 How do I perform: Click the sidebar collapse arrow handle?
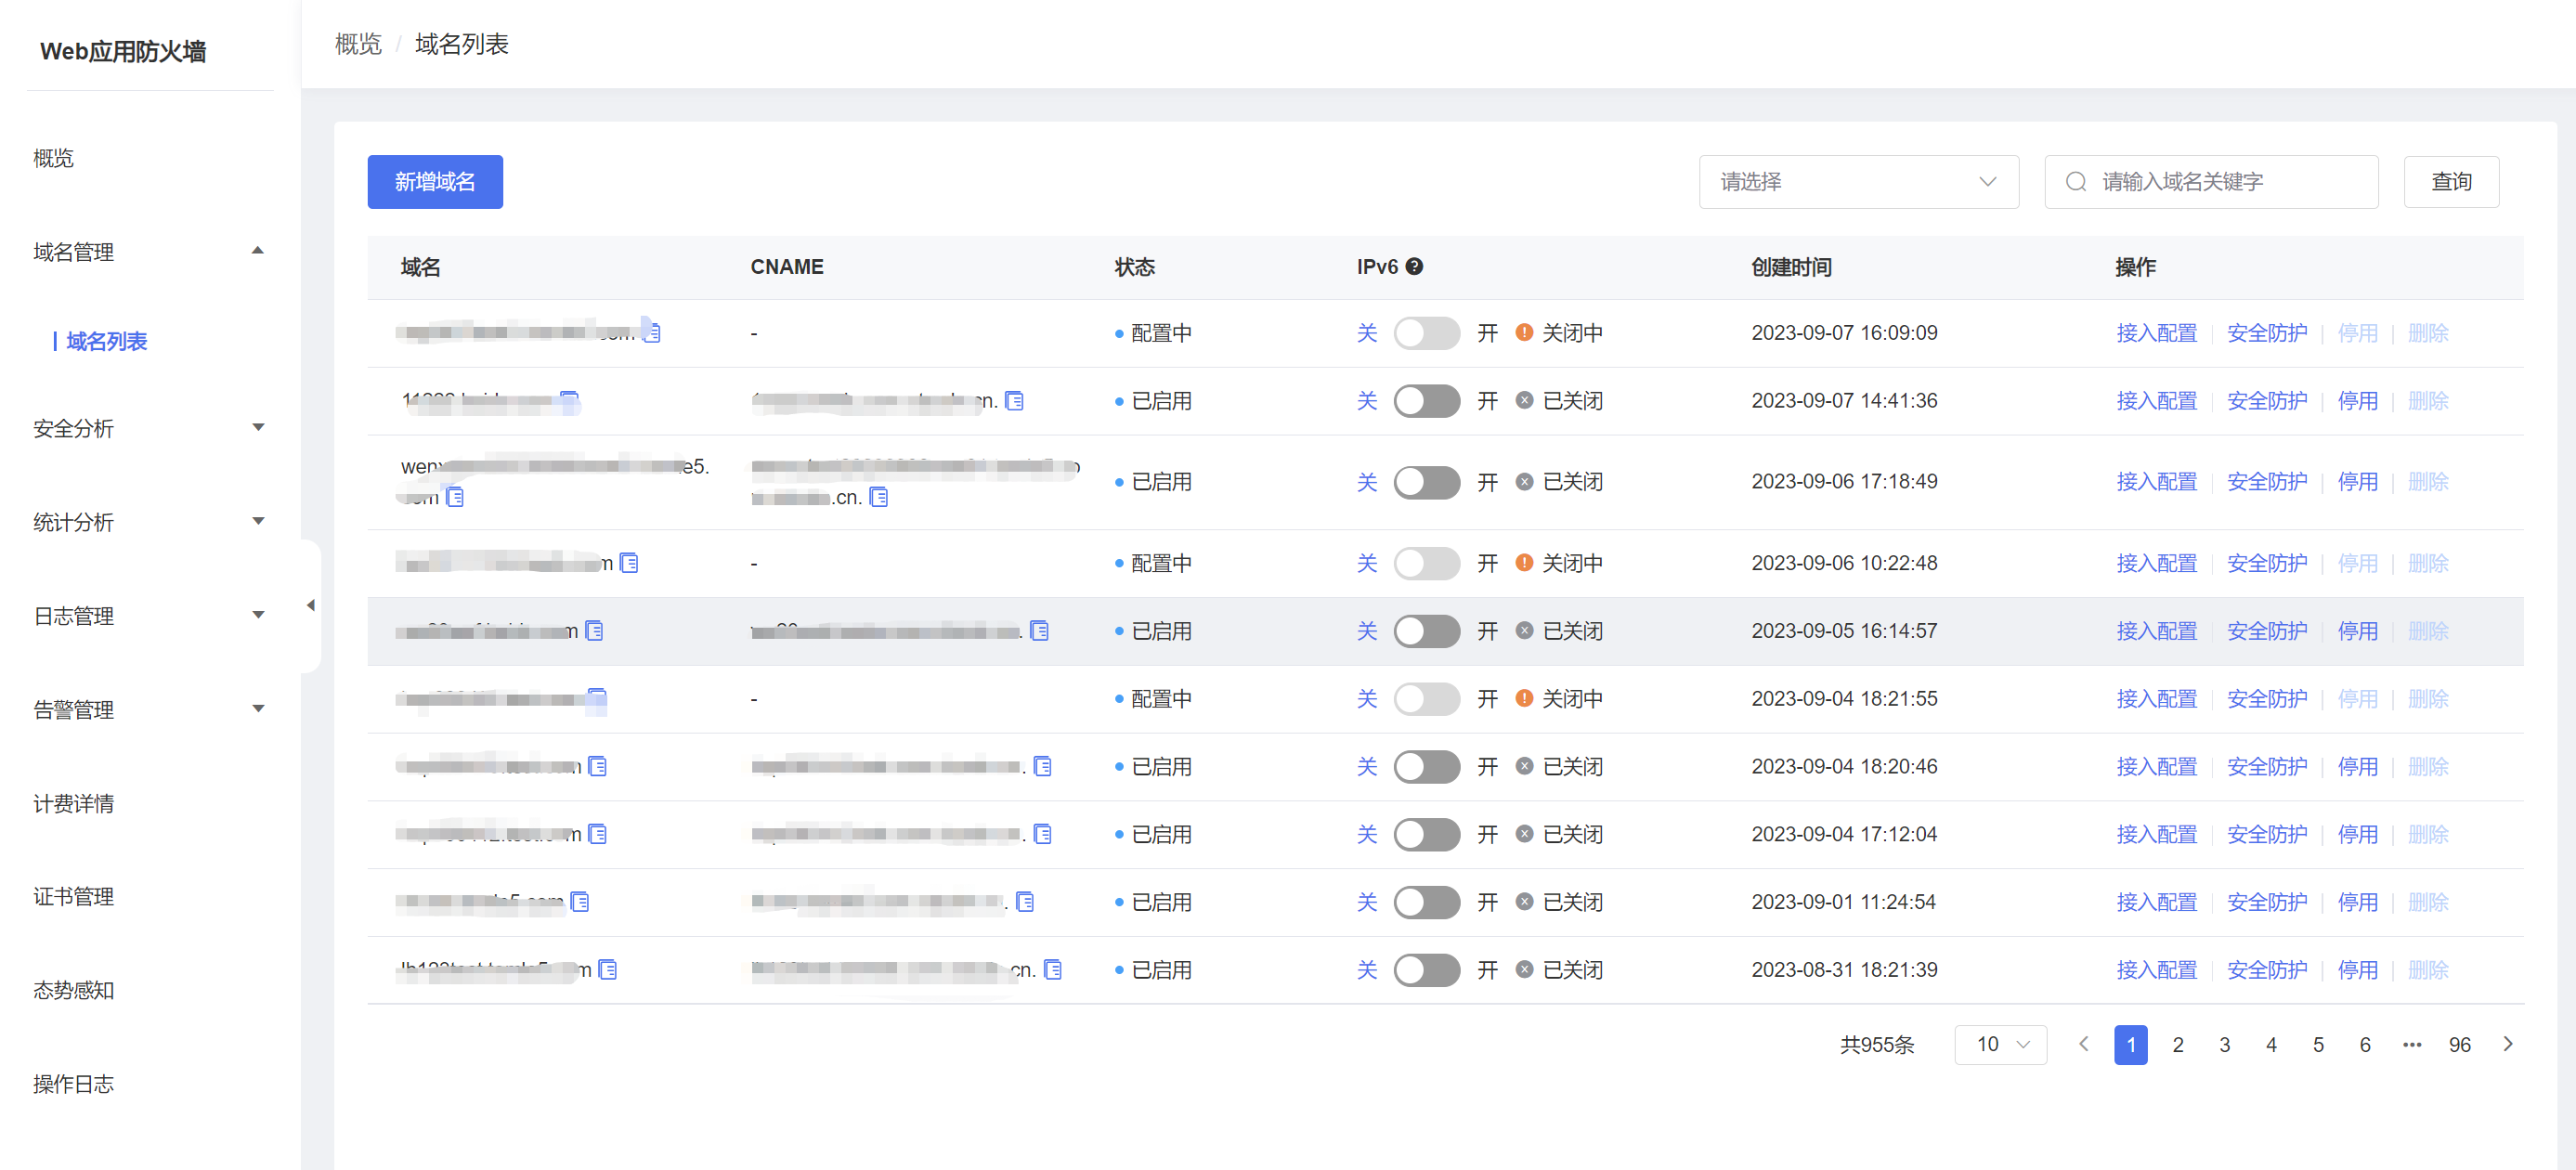(311, 605)
